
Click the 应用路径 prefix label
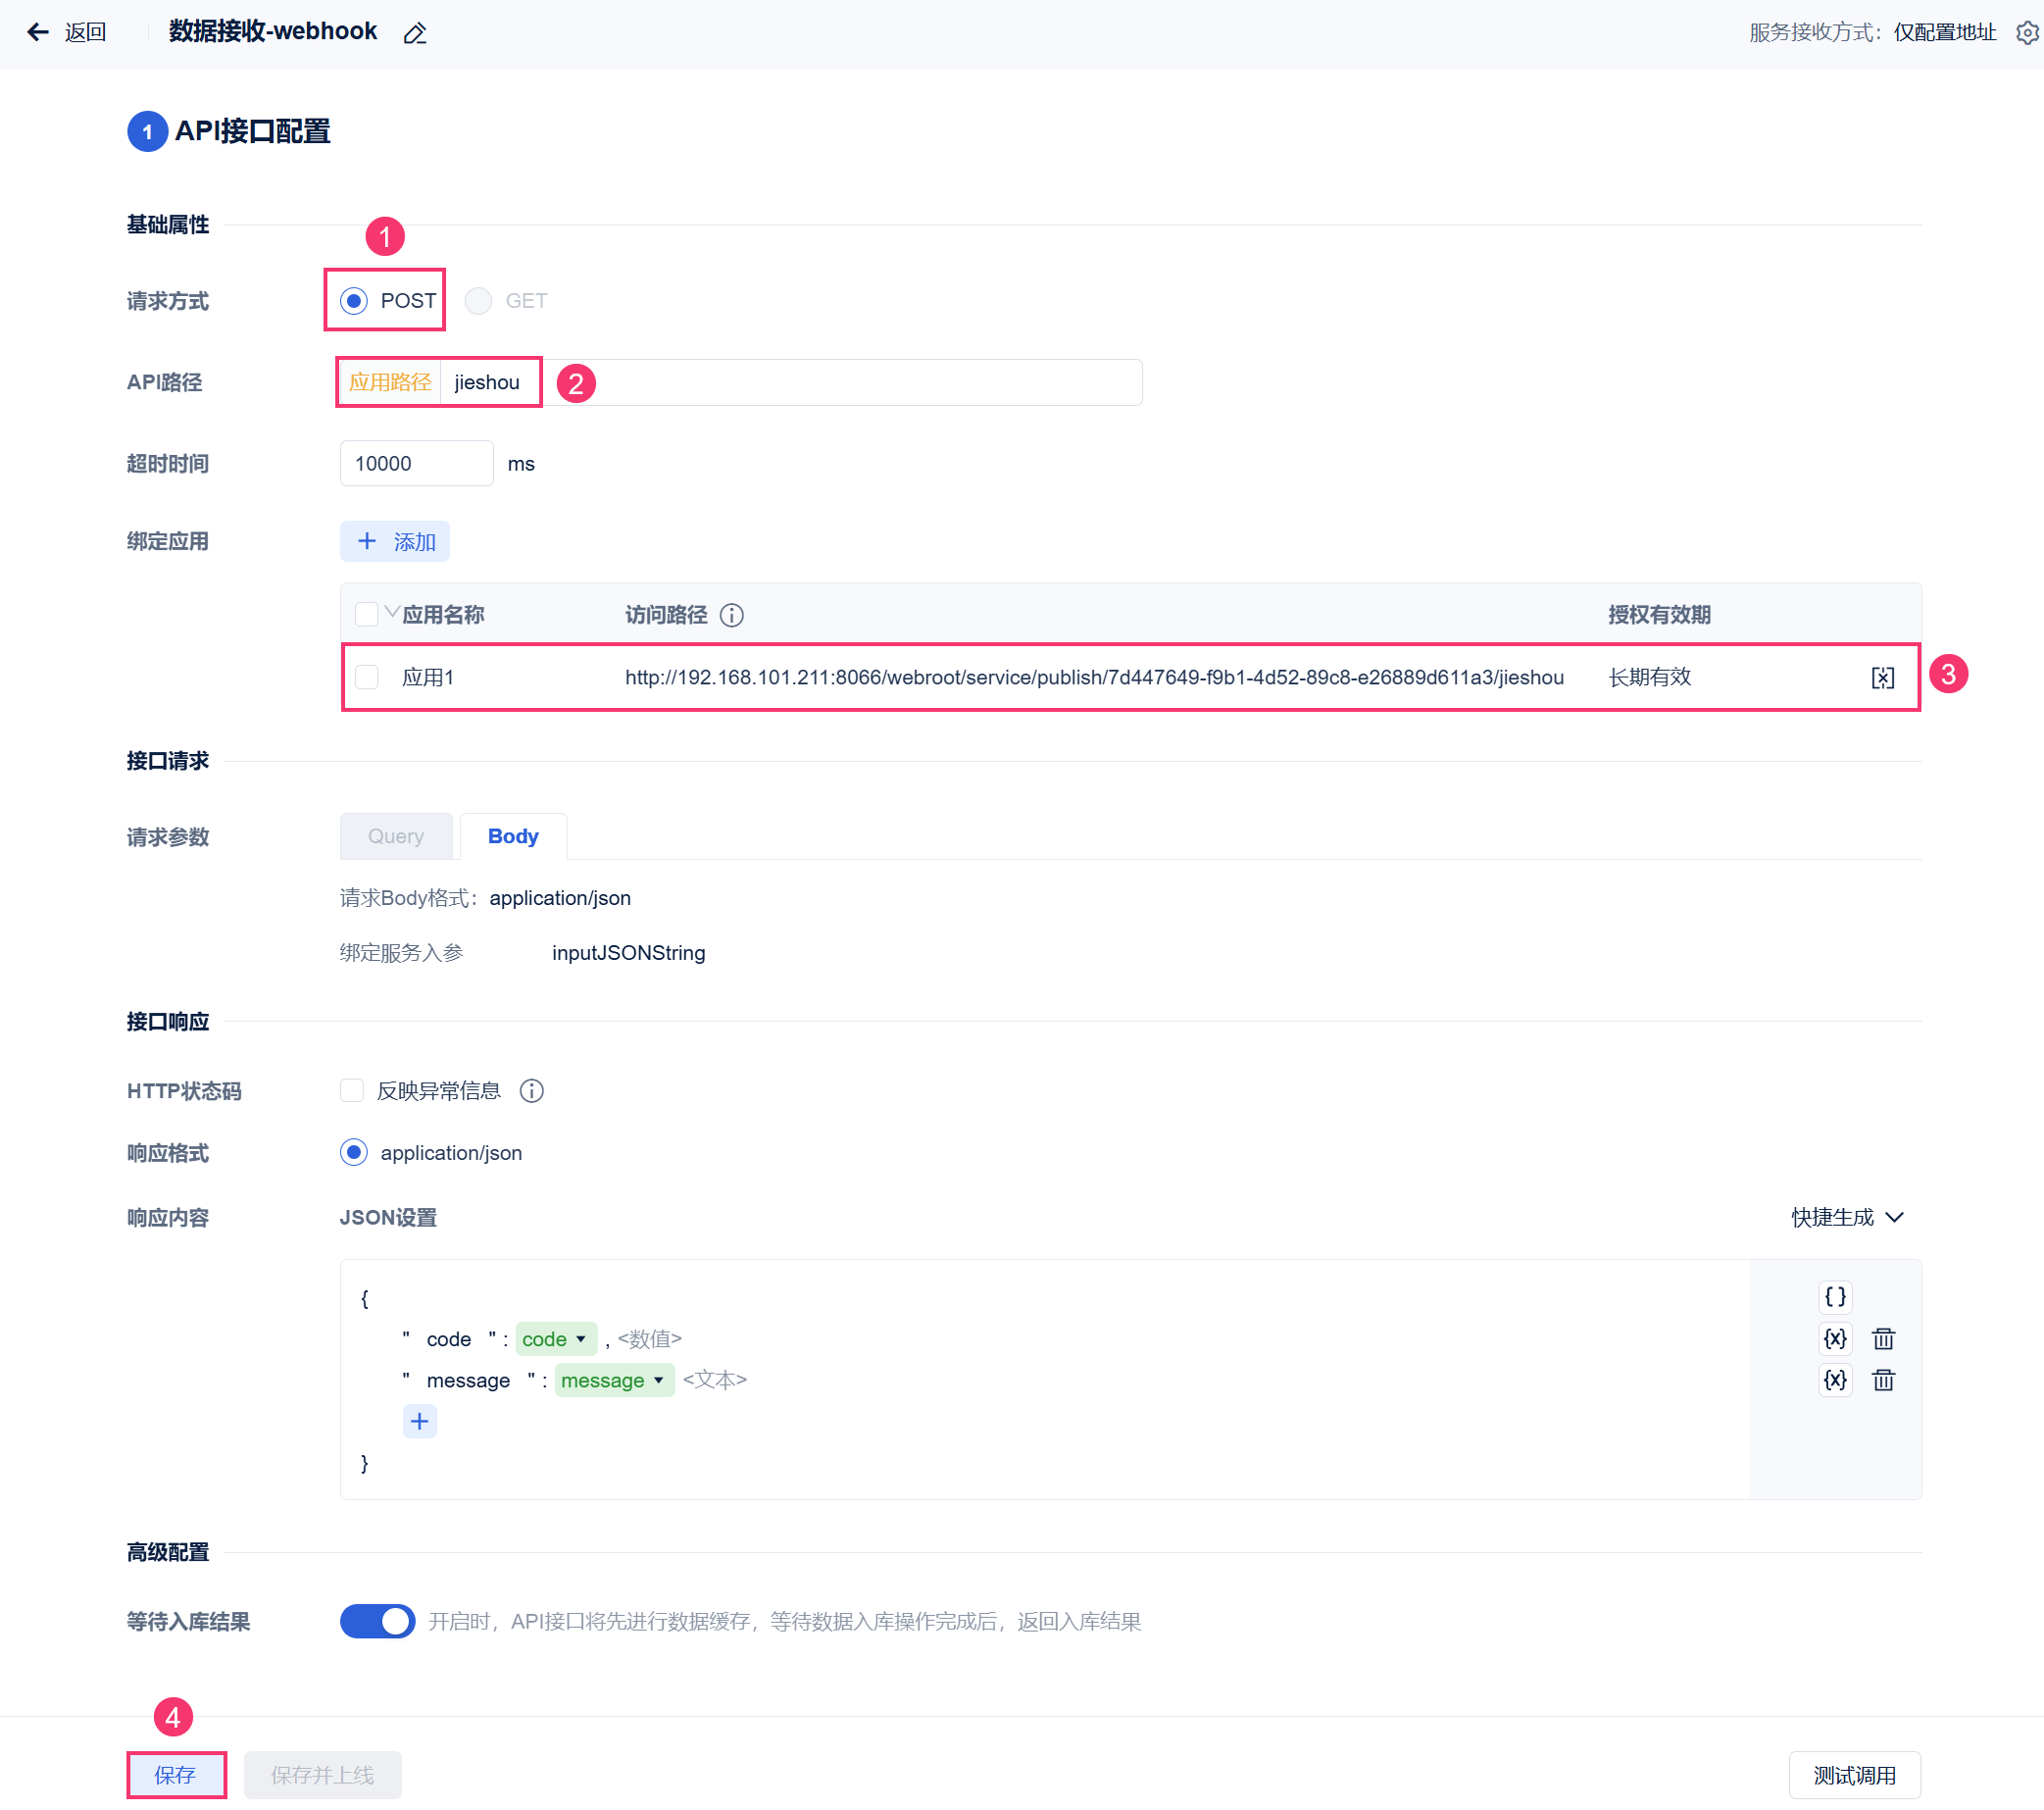[x=389, y=383]
